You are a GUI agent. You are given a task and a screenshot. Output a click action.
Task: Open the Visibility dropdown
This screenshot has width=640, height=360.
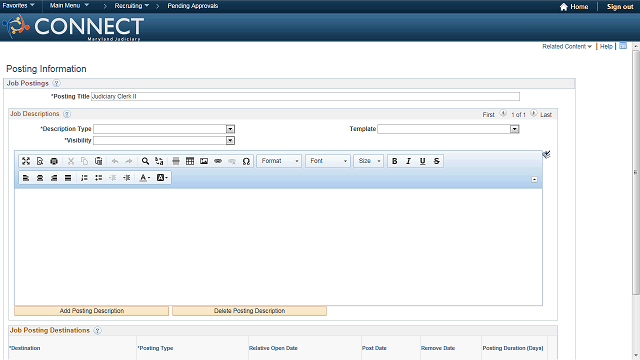pyautogui.click(x=230, y=140)
